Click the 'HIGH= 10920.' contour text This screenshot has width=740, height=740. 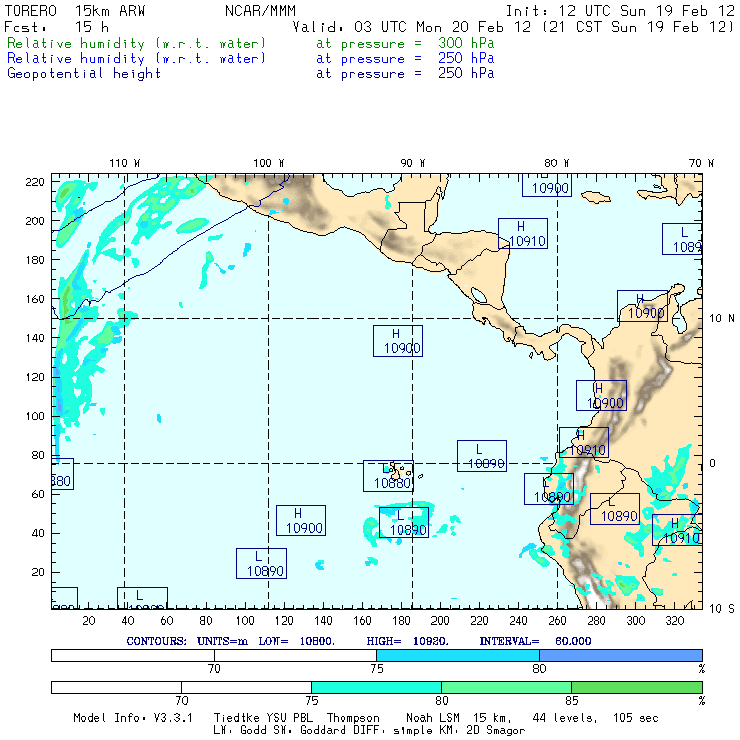point(407,641)
